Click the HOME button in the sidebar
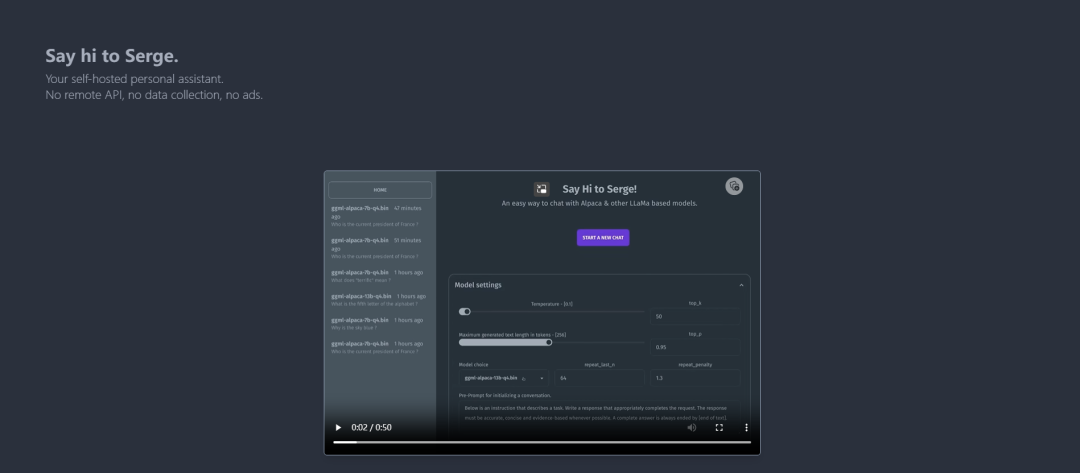The height and width of the screenshot is (473, 1080). (x=380, y=190)
